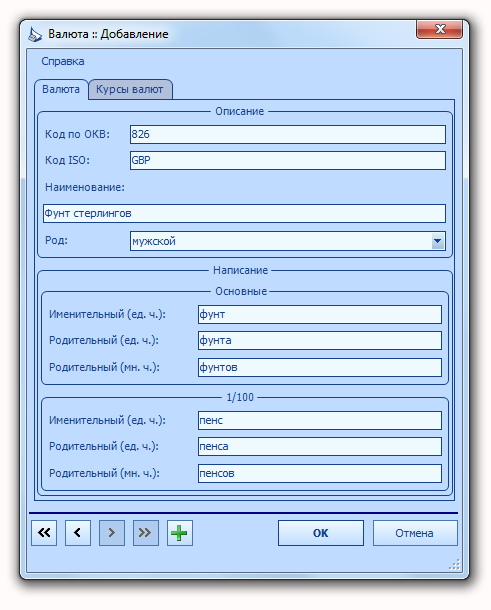491x610 pixels.
Task: Jump to last record double-right arrow
Action: 146,533
